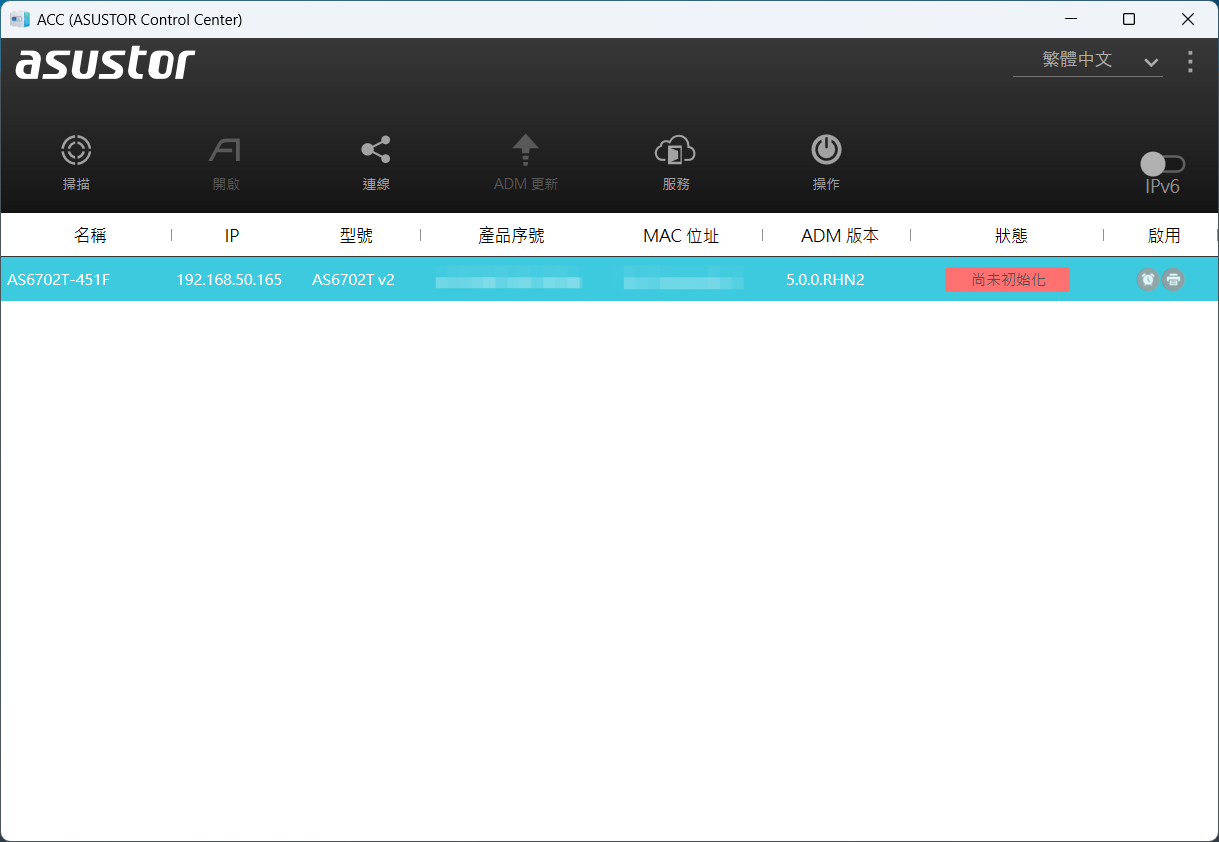The image size is (1219, 842).
Task: Sort by IP column header
Action: [231, 236]
